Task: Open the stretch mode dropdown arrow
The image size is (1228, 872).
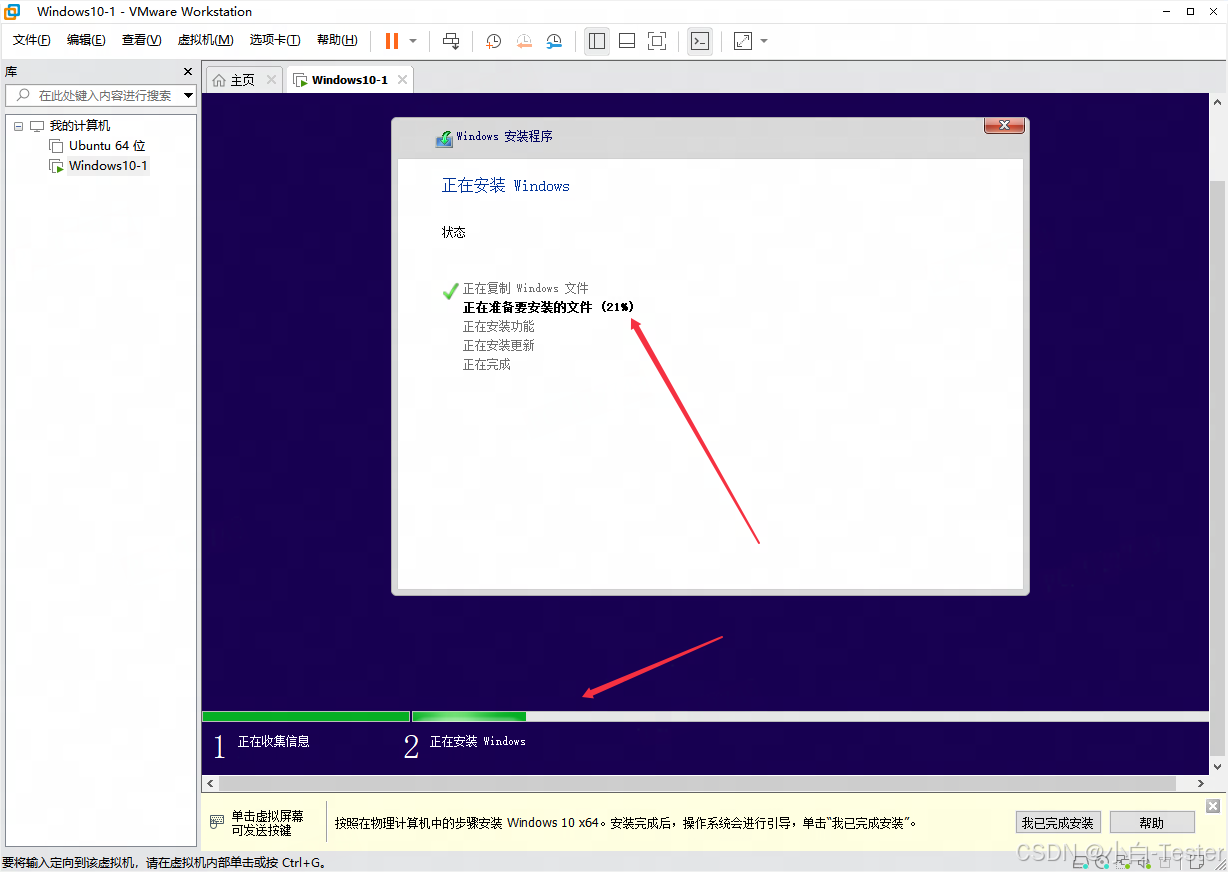Action: (764, 41)
